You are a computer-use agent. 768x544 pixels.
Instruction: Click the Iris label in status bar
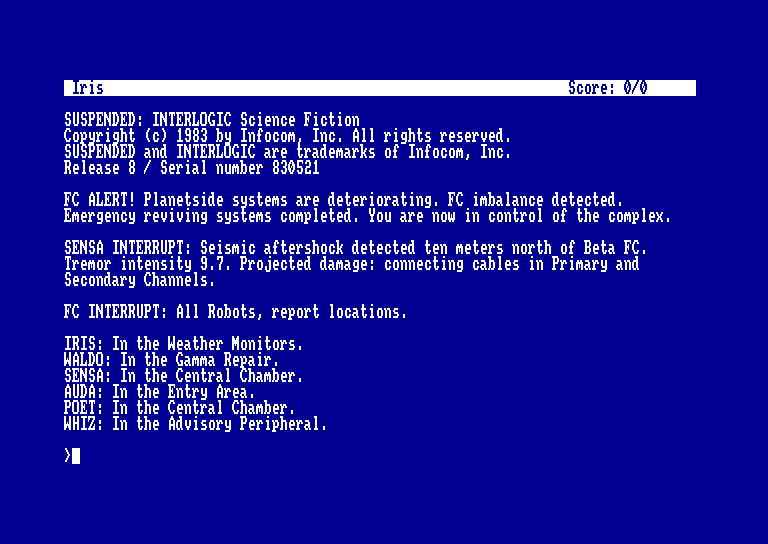click(88, 88)
